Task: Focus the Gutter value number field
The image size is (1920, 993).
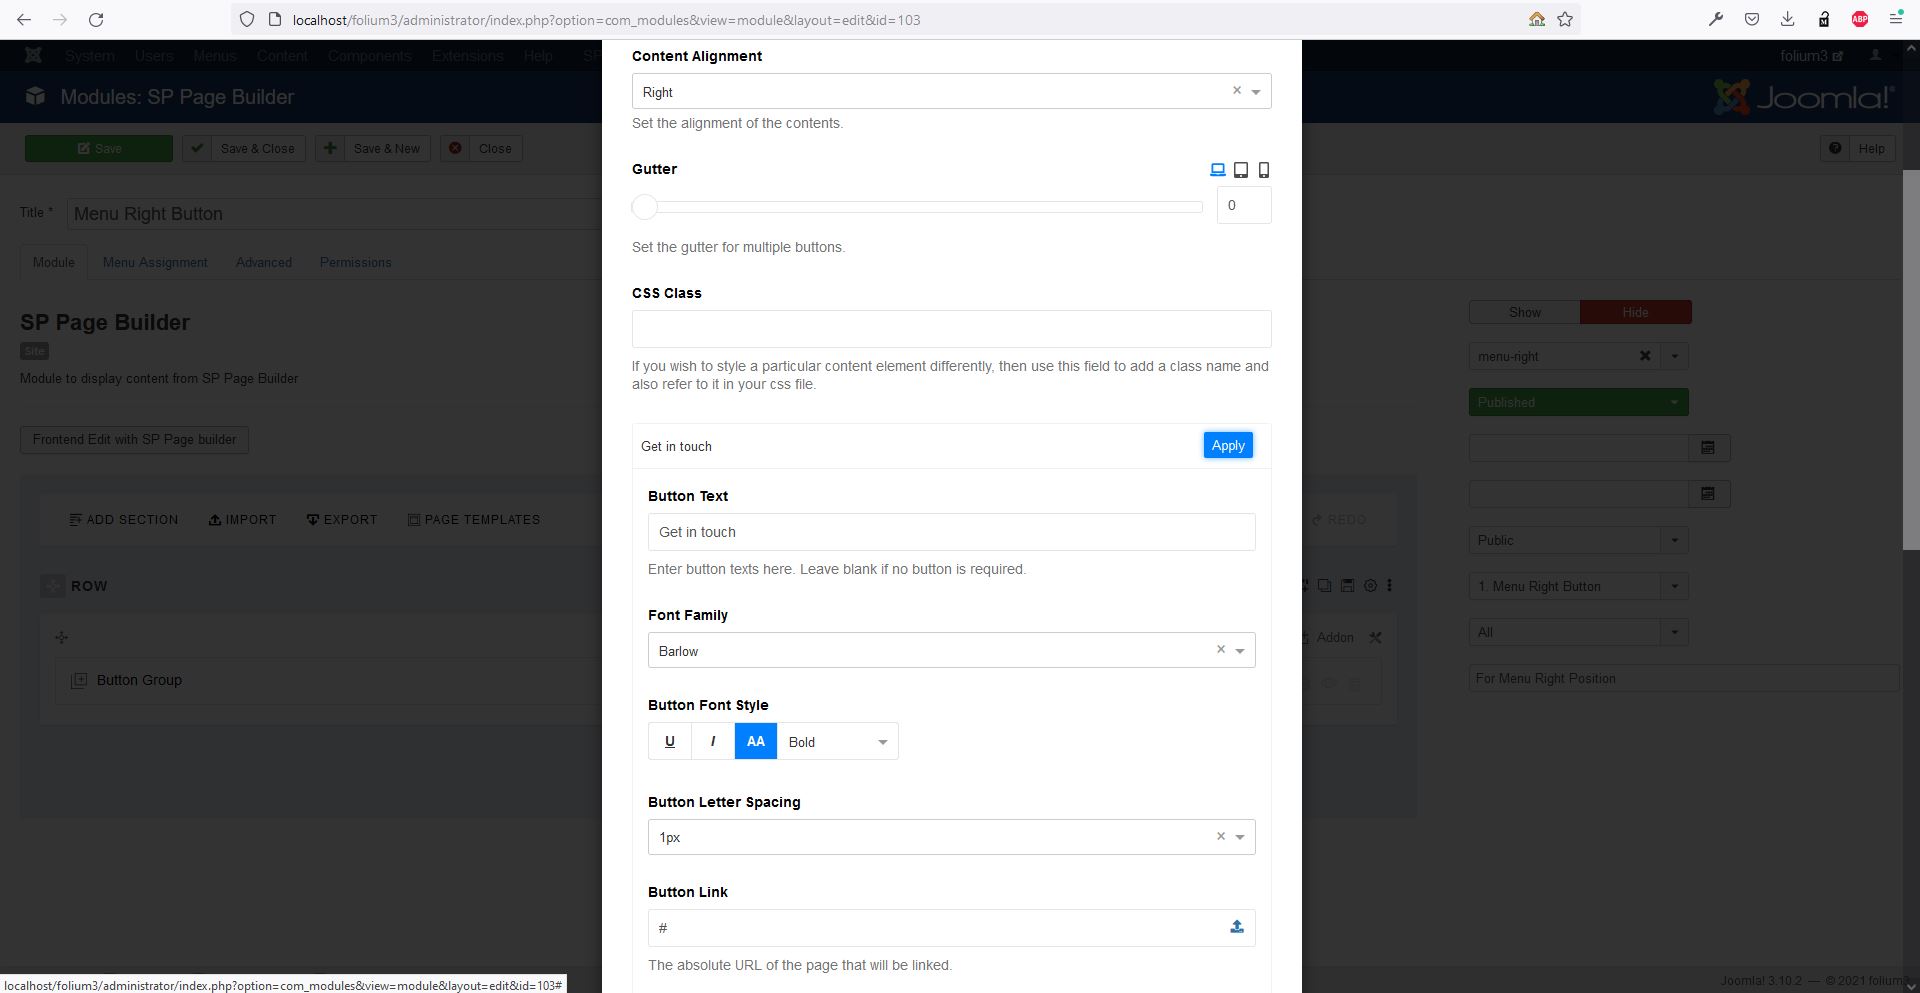Action: (x=1244, y=205)
